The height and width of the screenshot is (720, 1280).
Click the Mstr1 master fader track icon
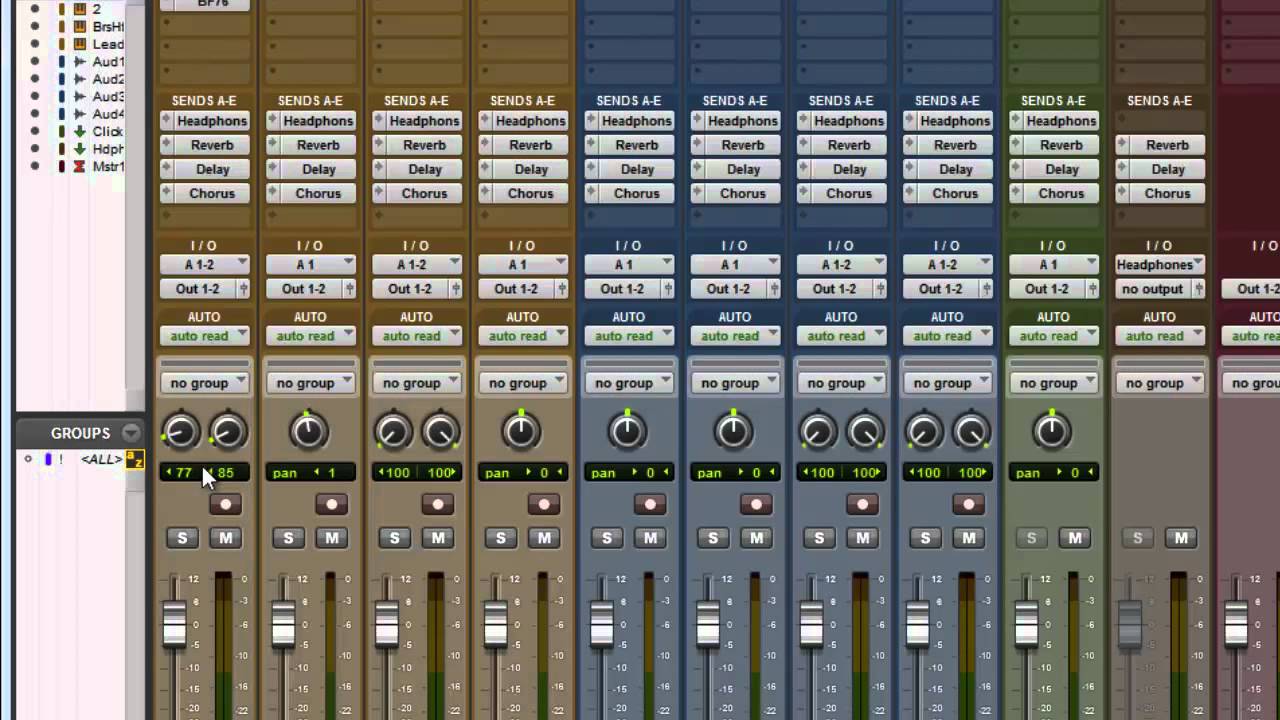[x=80, y=167]
